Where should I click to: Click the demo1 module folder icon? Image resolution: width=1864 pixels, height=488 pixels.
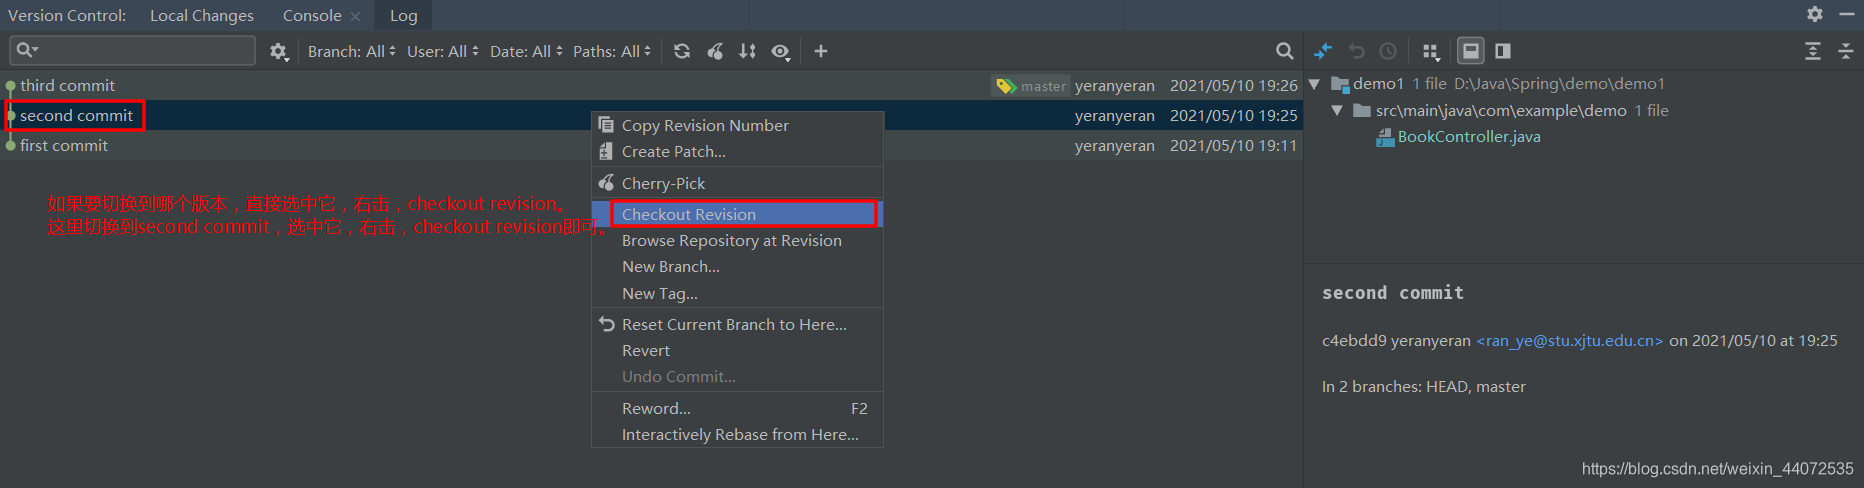[x=1340, y=84]
